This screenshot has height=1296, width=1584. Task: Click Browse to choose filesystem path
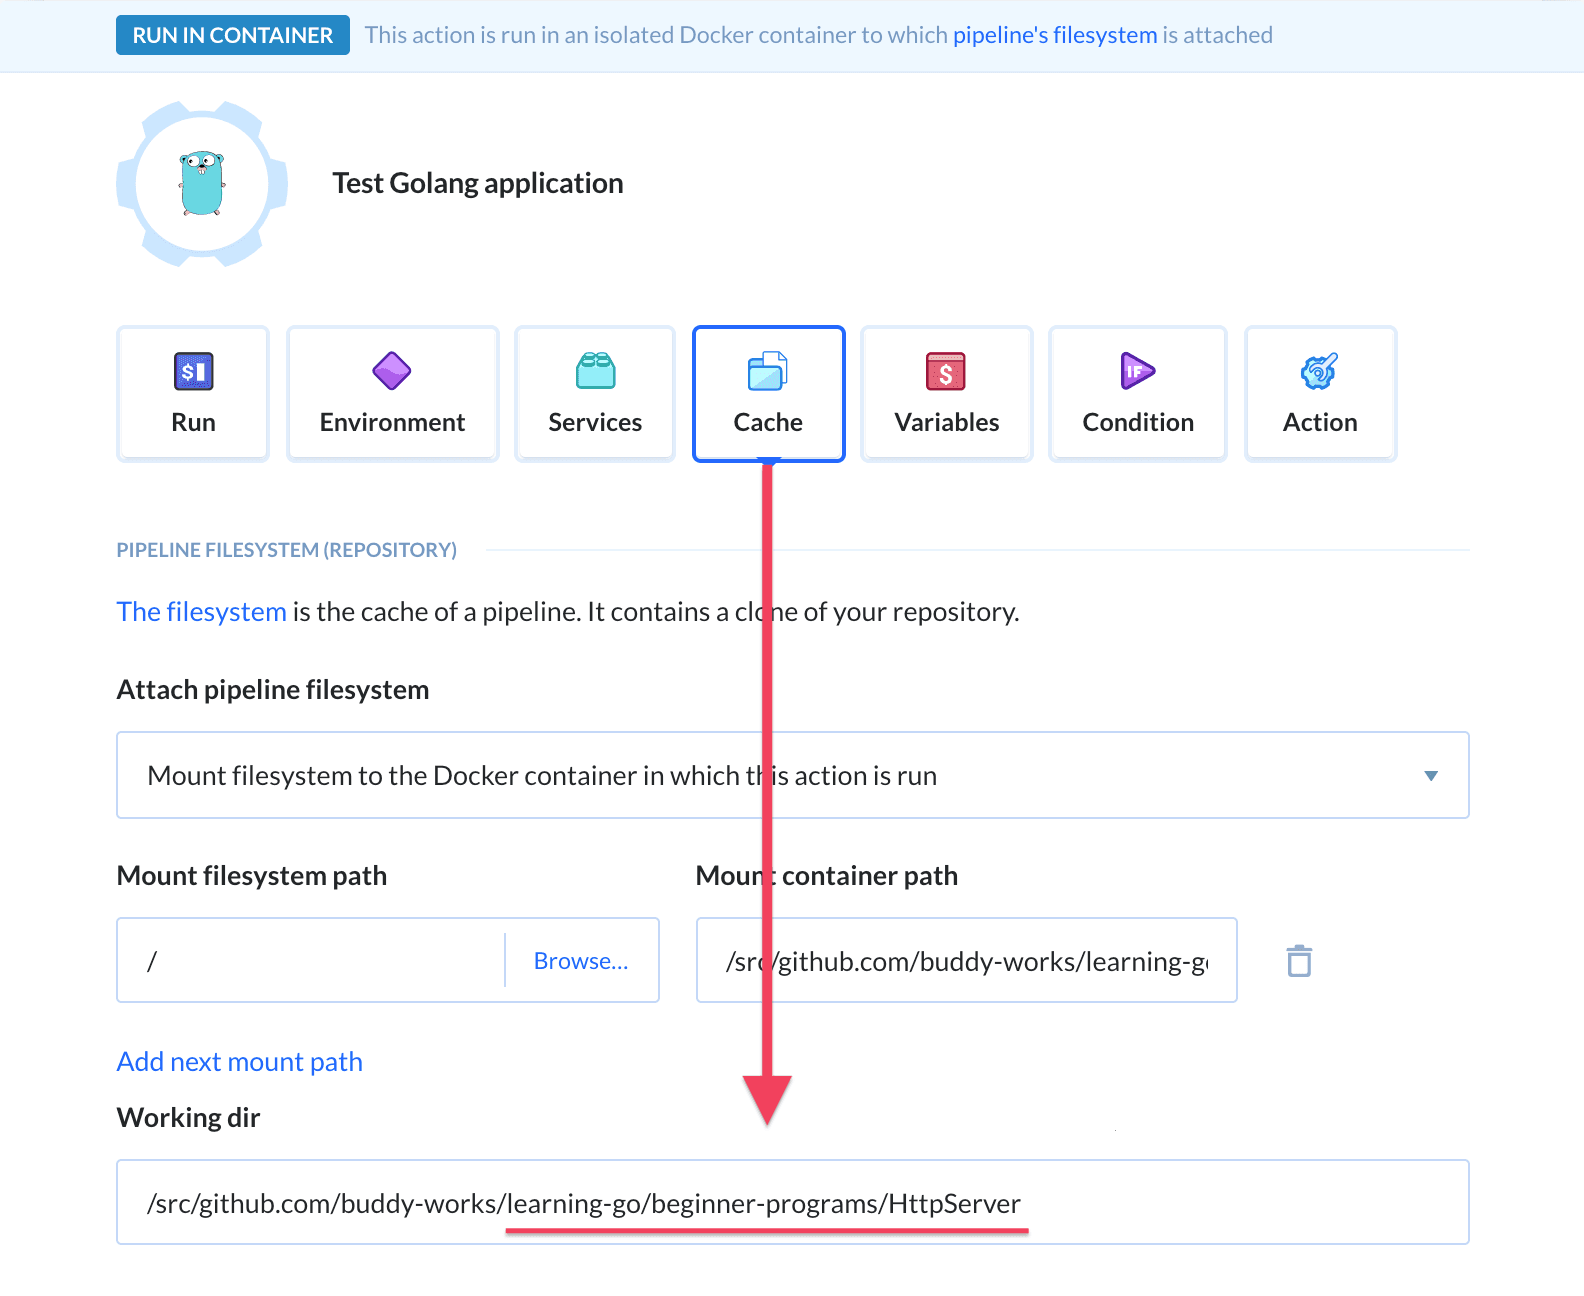580,961
